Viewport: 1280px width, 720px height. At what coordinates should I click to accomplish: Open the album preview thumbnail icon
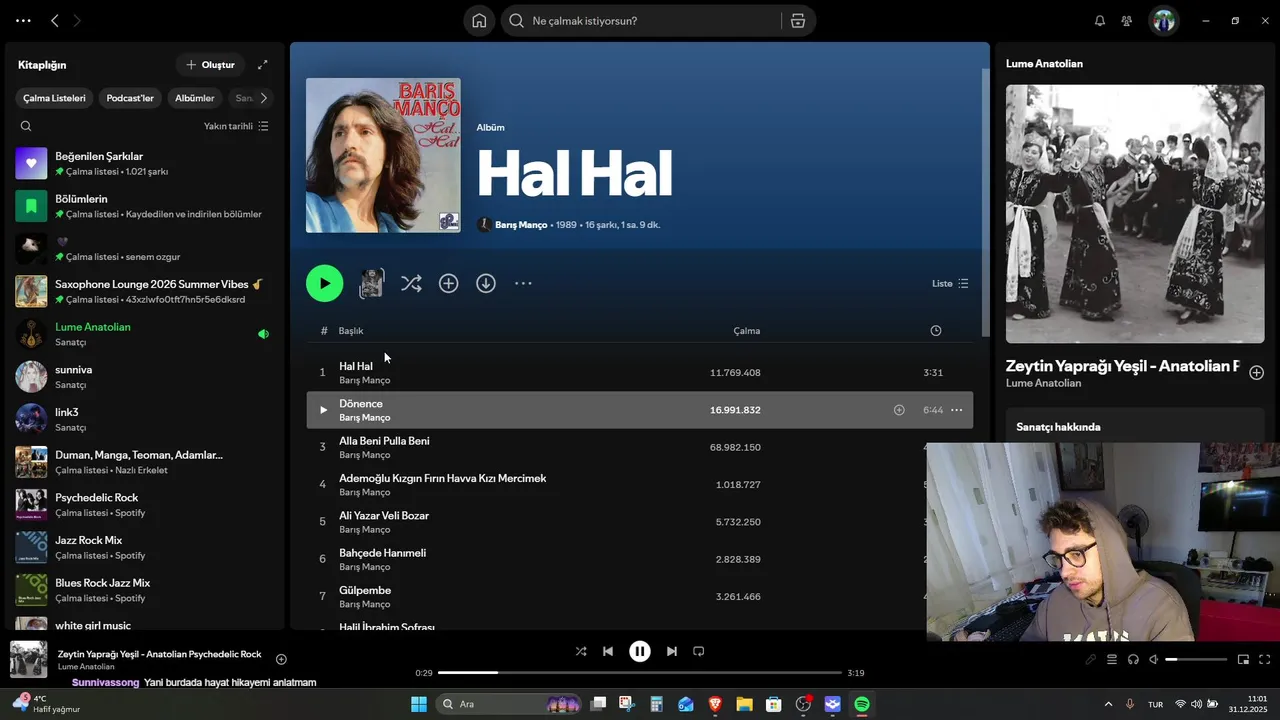(372, 284)
